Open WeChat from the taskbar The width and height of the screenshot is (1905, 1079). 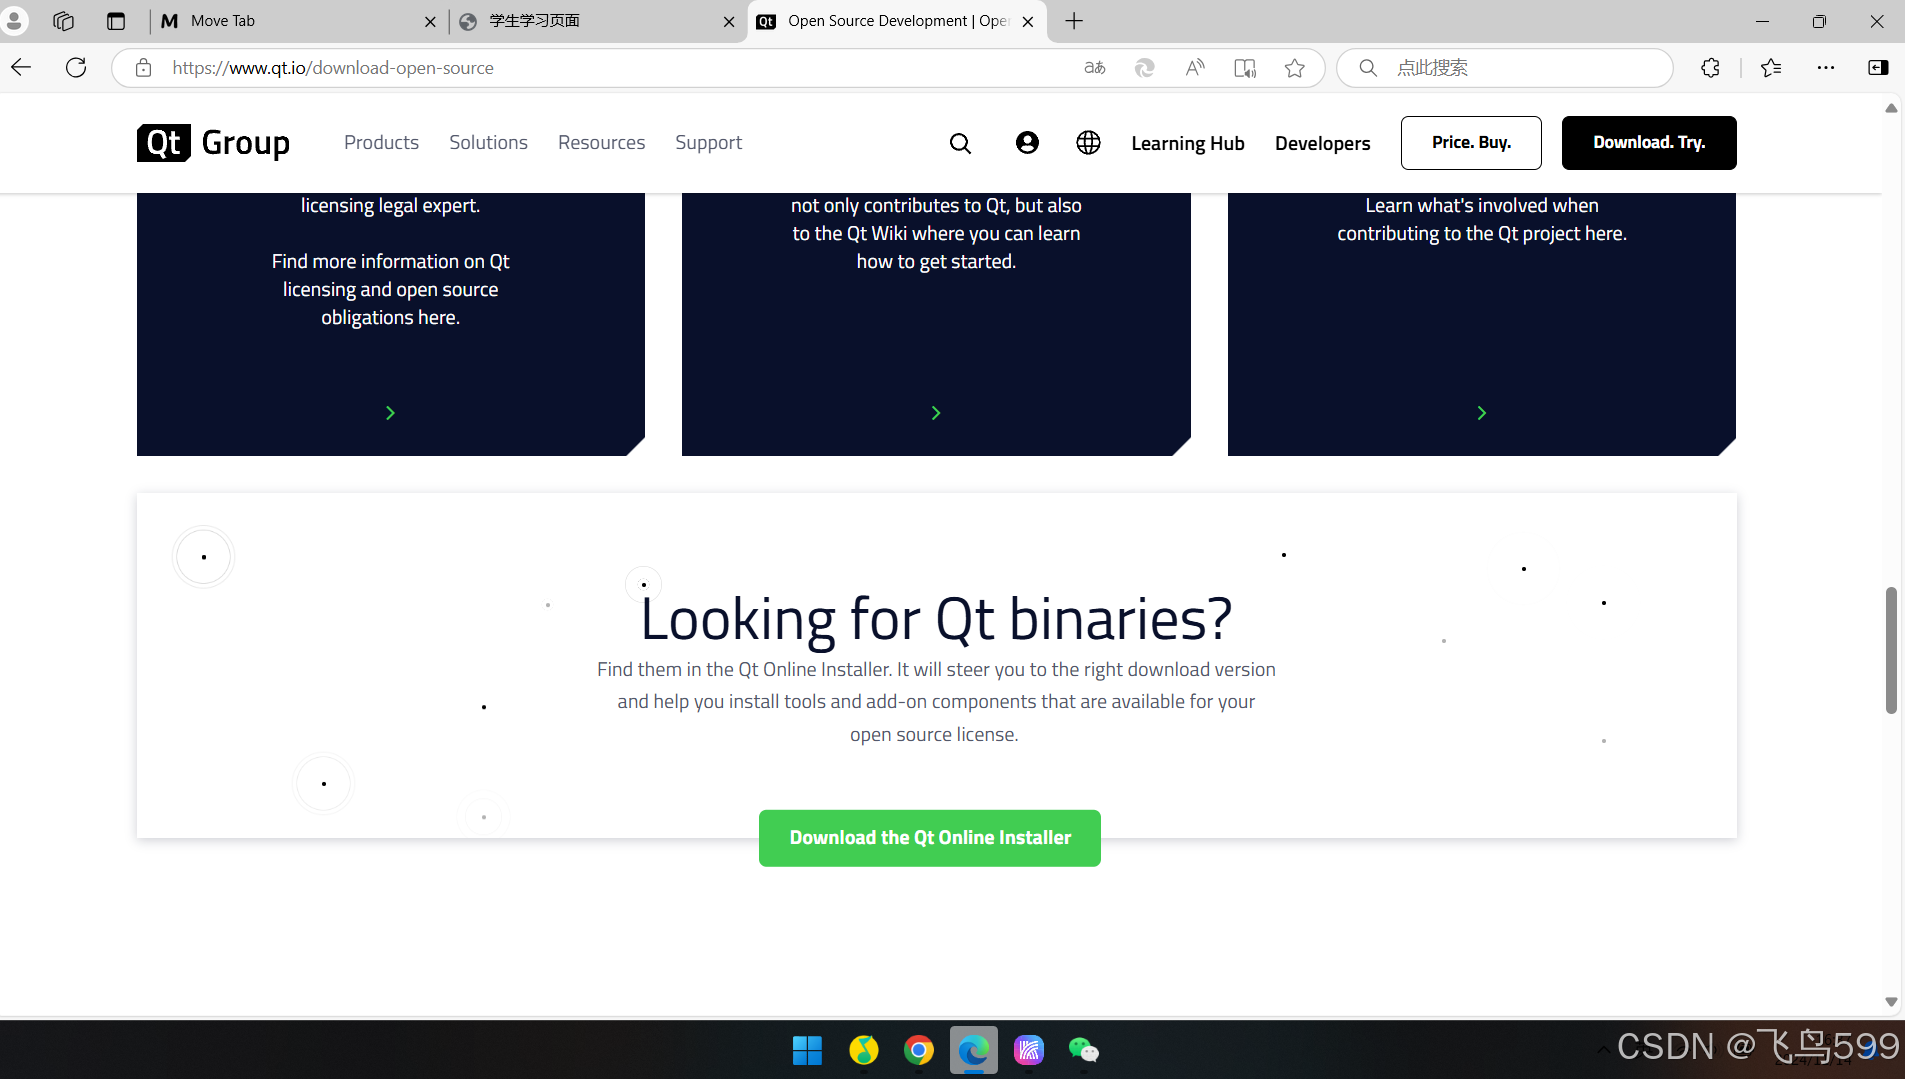click(x=1083, y=1050)
